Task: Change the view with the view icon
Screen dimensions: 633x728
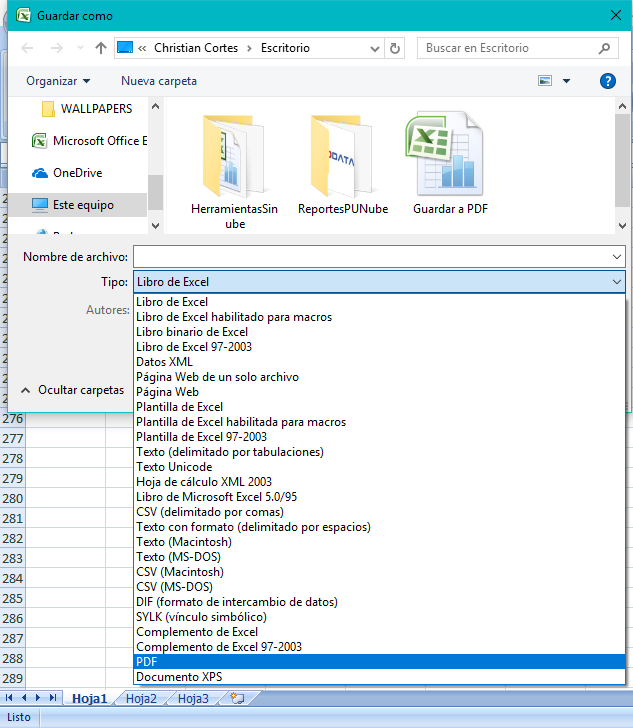Action: click(545, 81)
